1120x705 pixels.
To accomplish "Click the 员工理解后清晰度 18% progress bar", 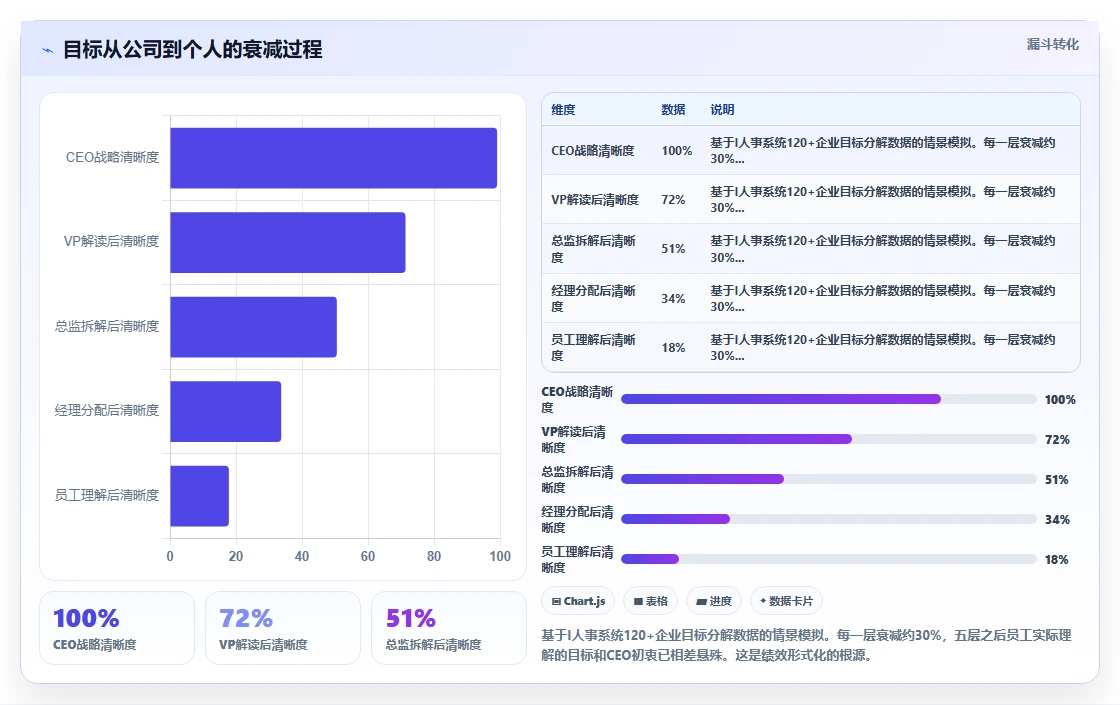I will click(x=829, y=559).
